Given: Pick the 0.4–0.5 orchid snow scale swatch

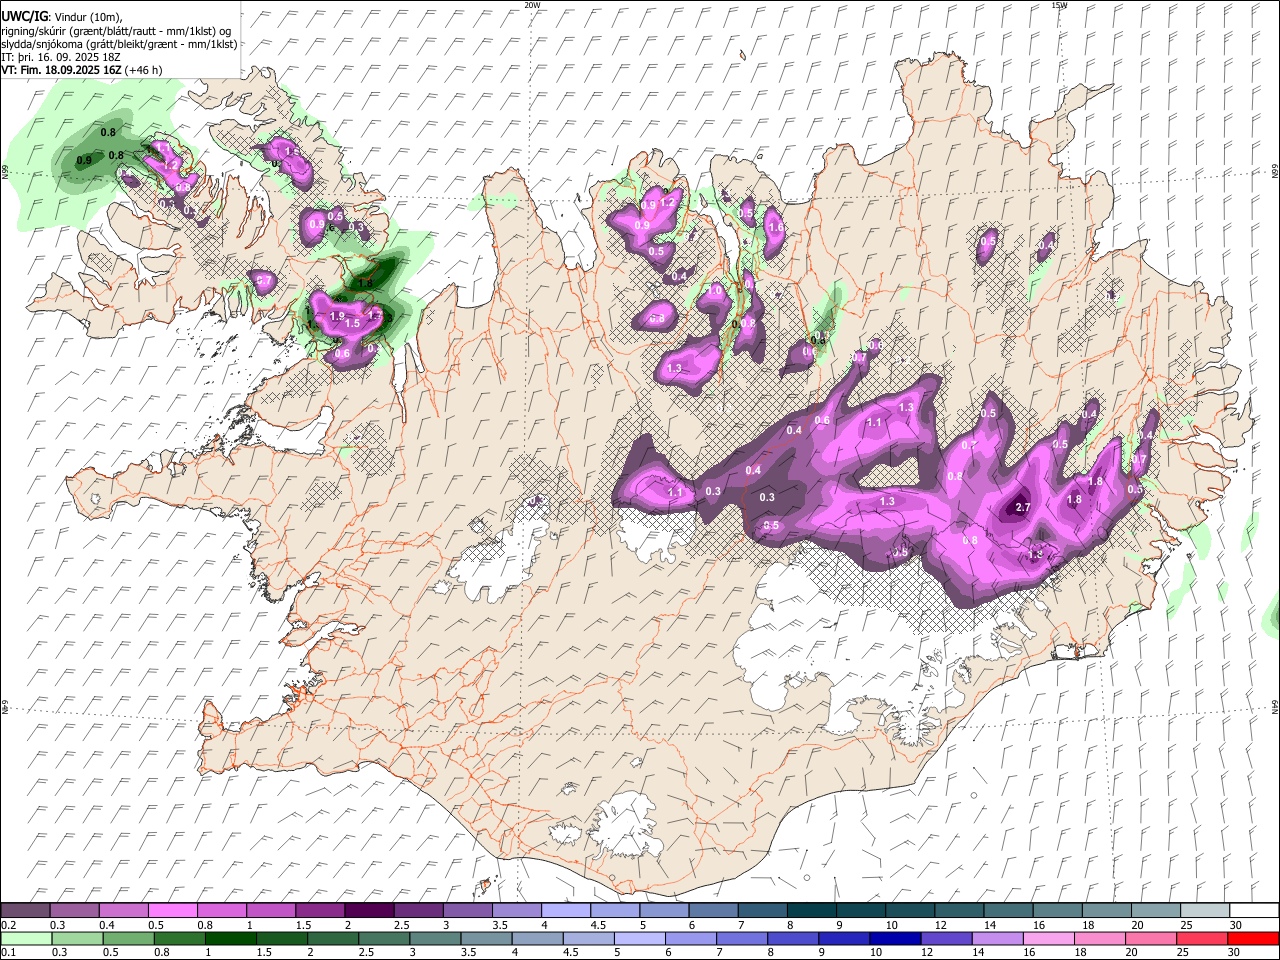Looking at the screenshot, I should [123, 911].
